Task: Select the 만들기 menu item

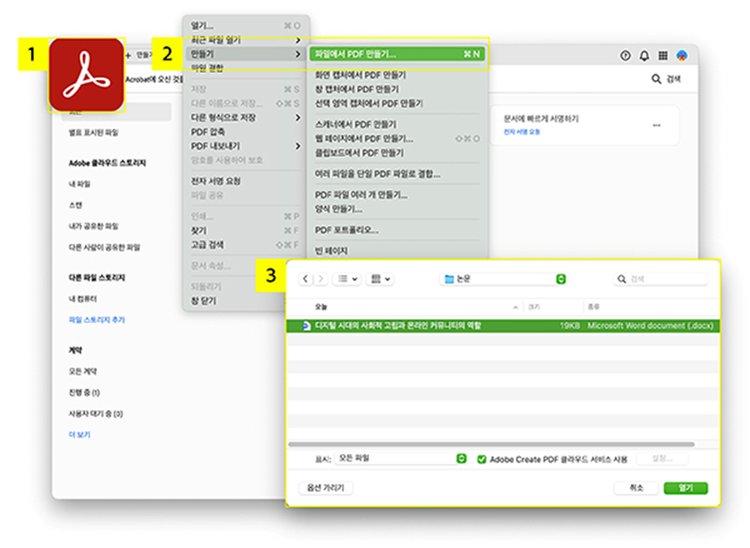Action: pyautogui.click(x=246, y=54)
